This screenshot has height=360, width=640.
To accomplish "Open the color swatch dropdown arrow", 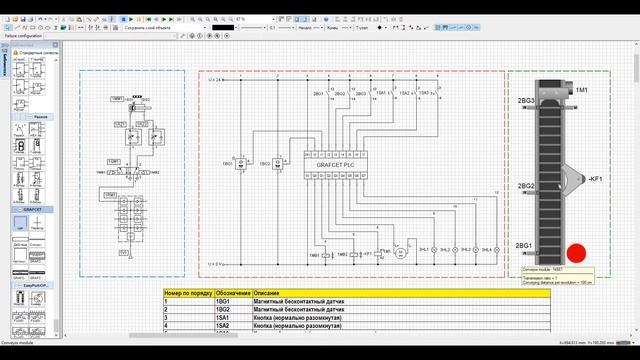I will (236, 28).
